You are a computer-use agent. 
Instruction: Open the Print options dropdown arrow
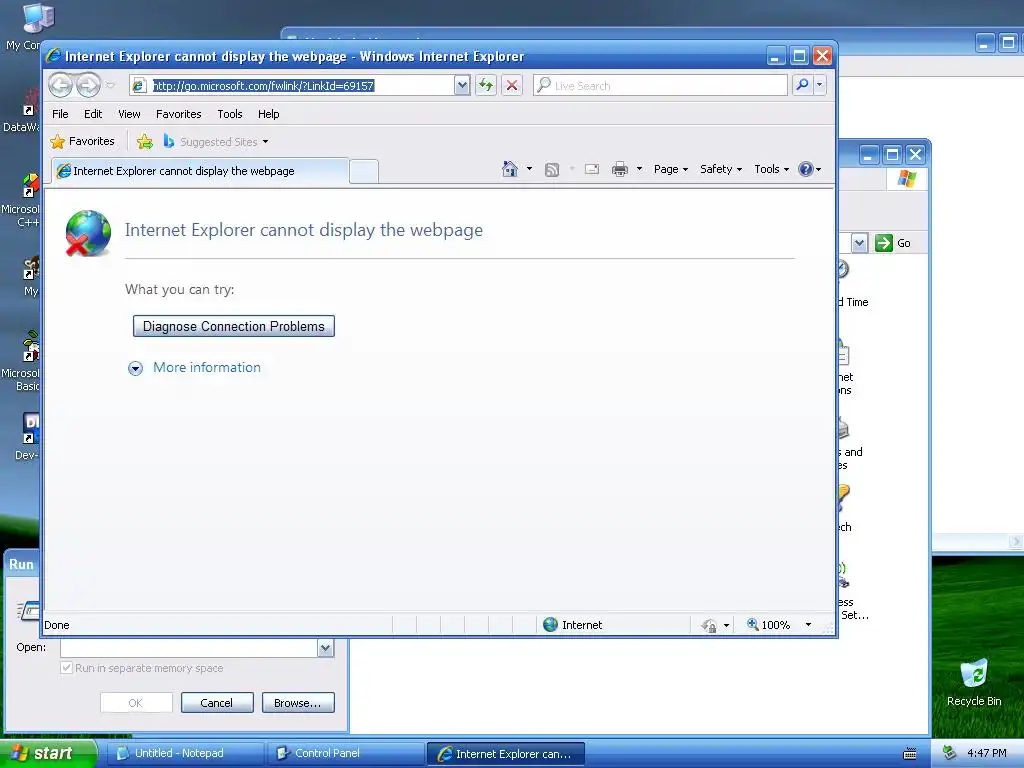click(639, 169)
